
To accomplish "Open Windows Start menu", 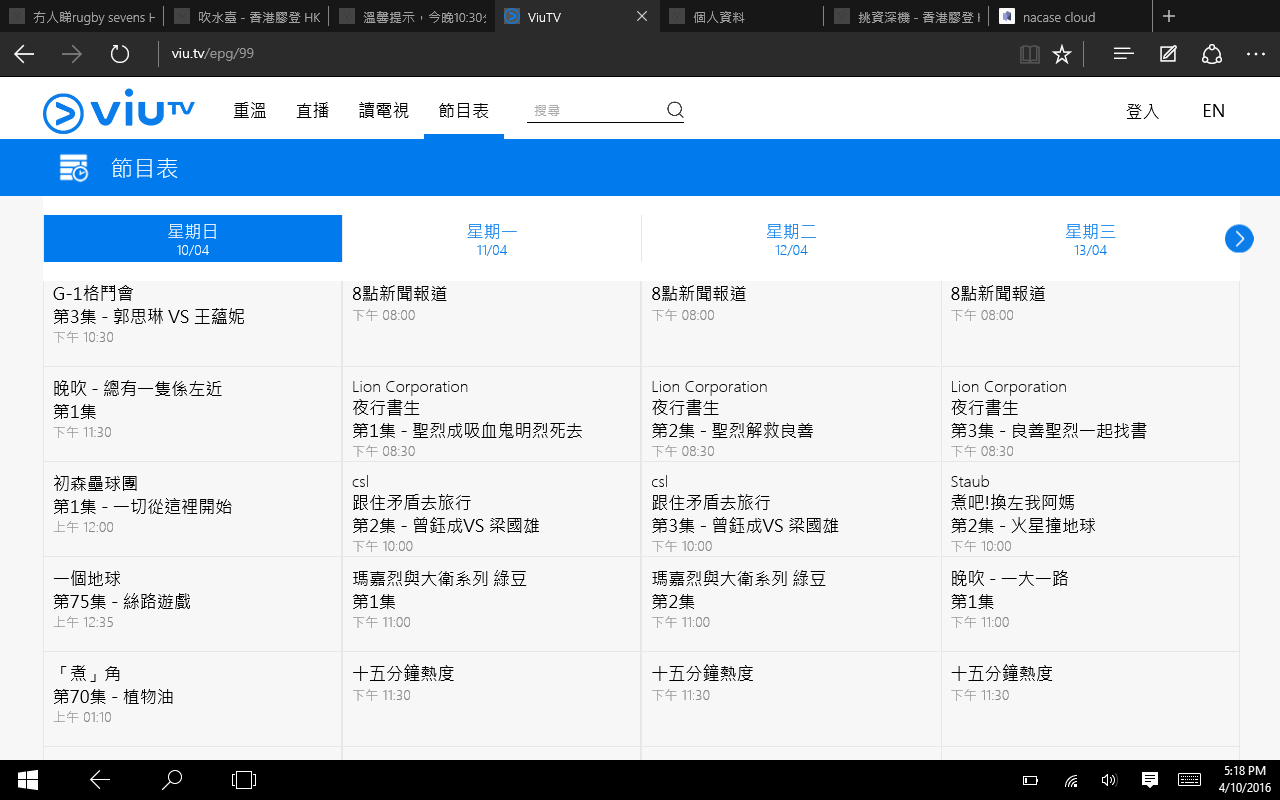I will click(27, 780).
